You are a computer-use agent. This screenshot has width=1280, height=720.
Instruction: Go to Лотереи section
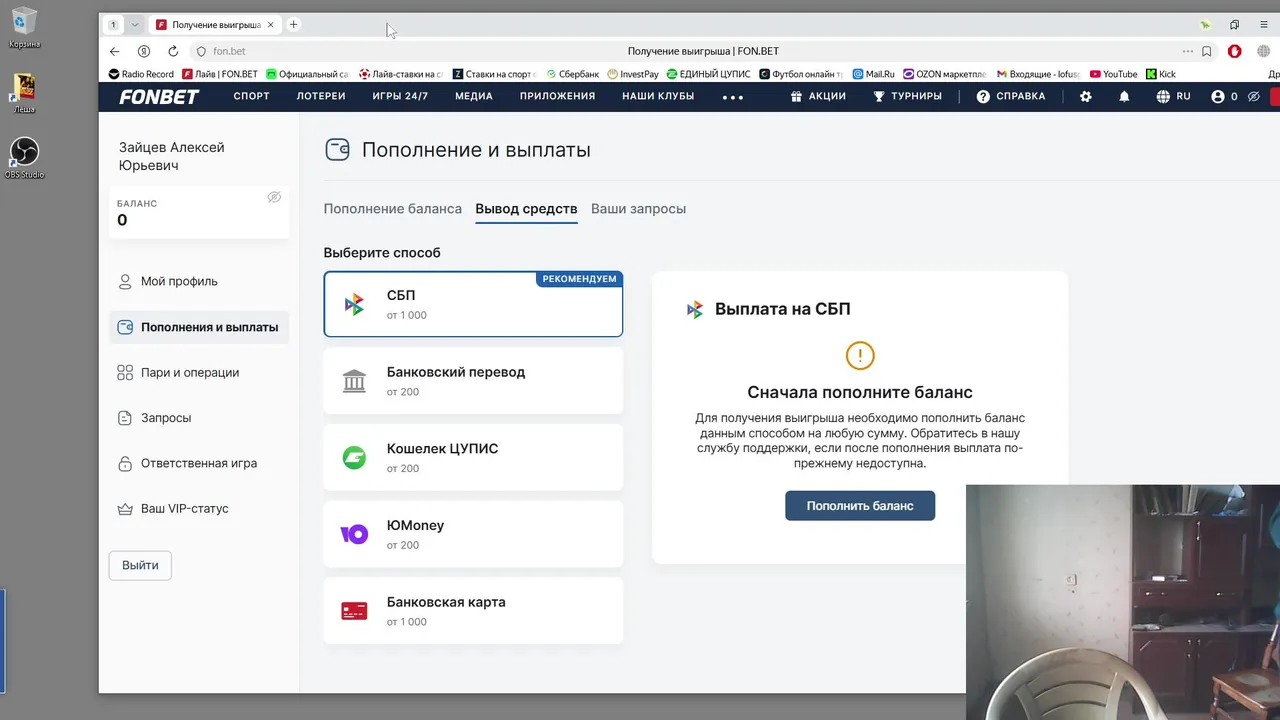[321, 97]
